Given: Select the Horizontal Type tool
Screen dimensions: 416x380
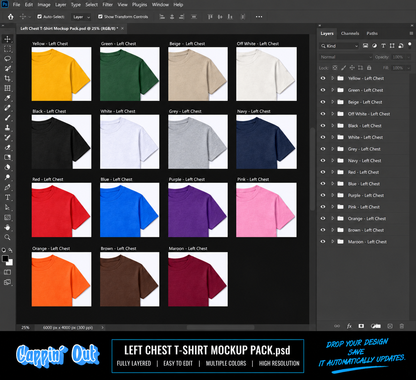Looking at the screenshot, I should pos(7,197).
